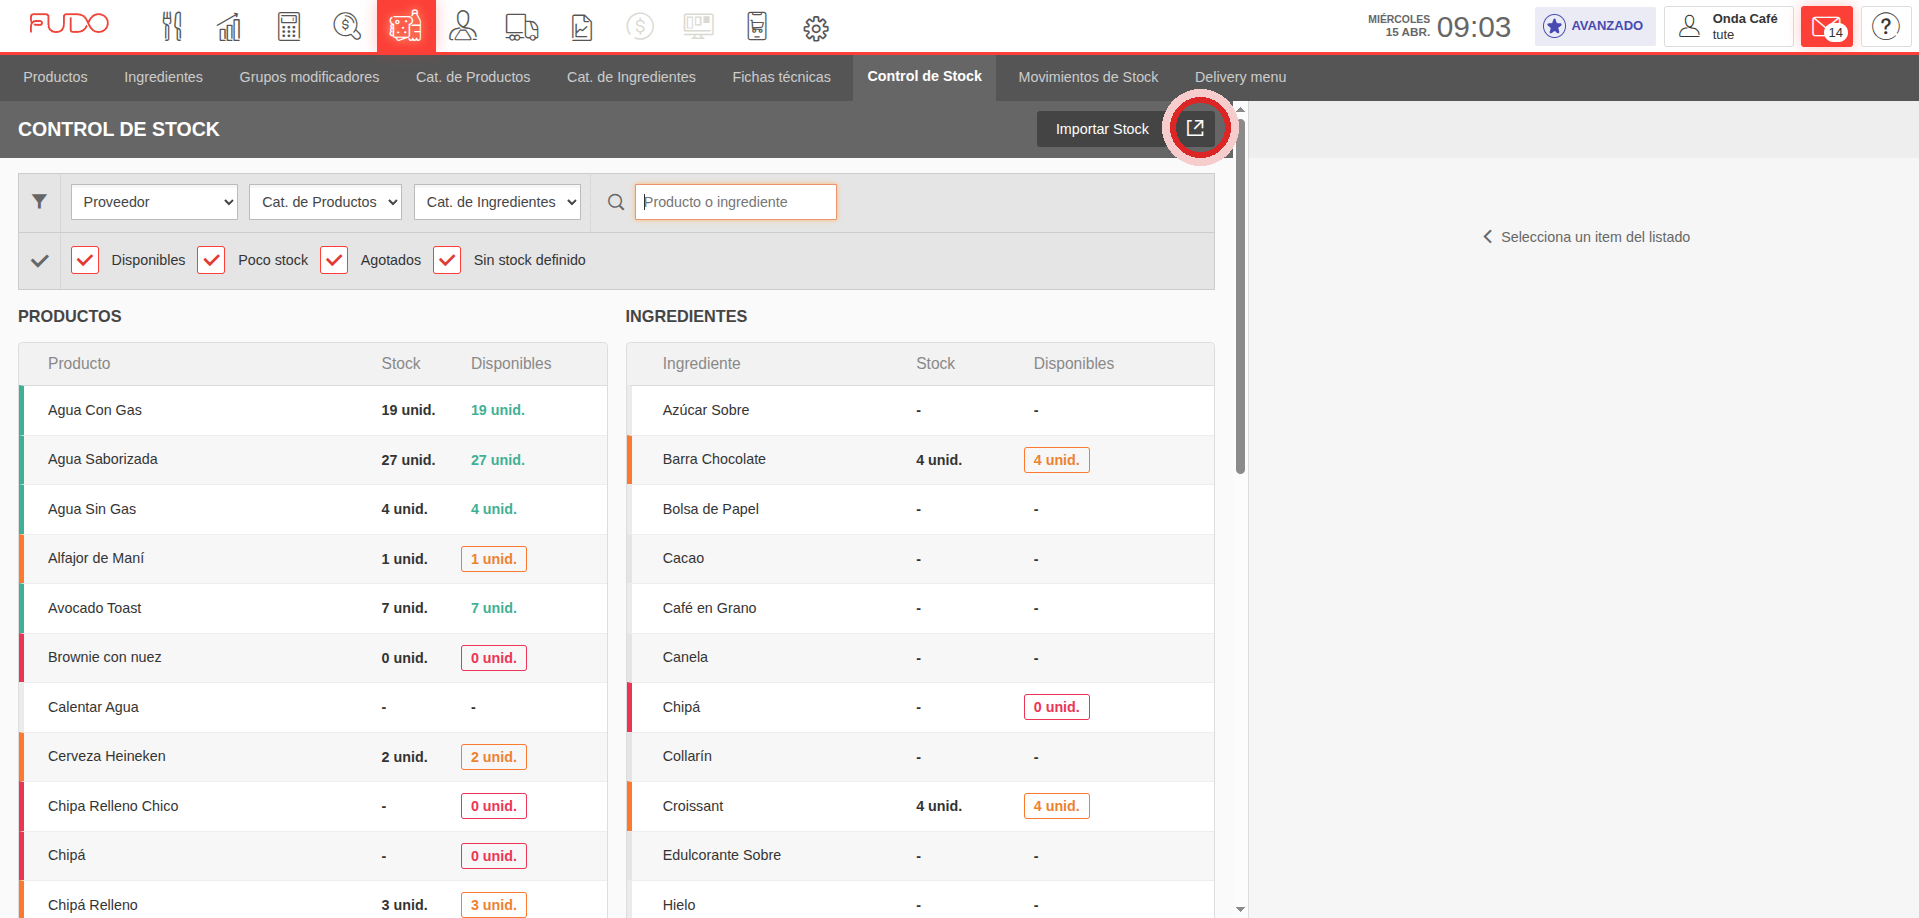The image size is (1919, 918).
Task: Open the Onda Café account menu
Action: [x=1728, y=26]
